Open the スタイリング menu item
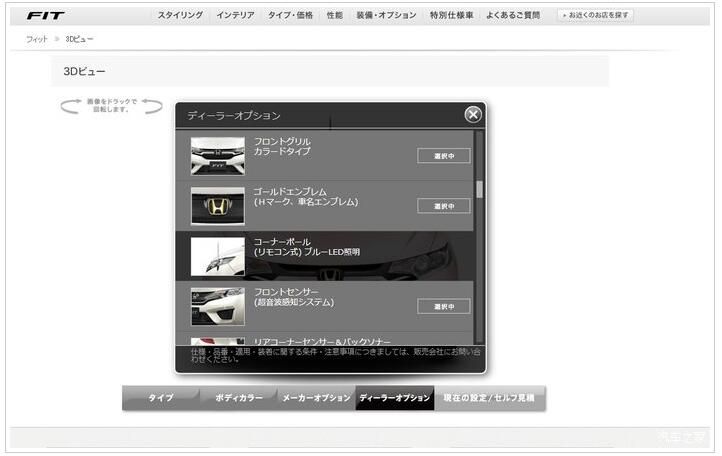The image size is (722, 456). (180, 15)
